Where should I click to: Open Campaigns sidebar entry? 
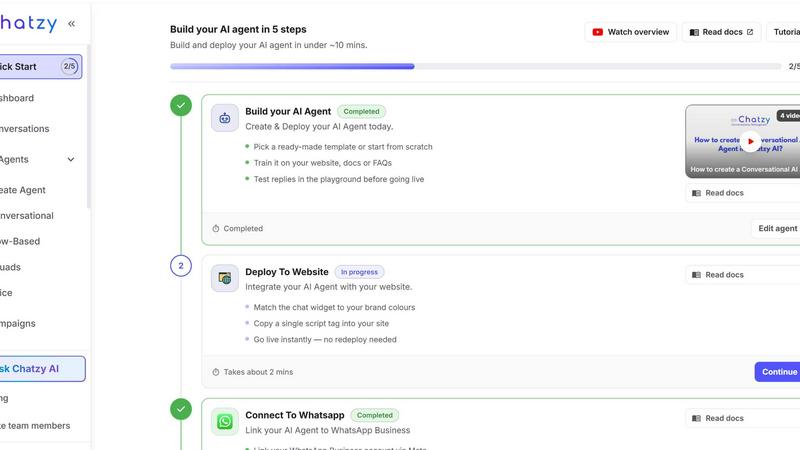(x=18, y=323)
